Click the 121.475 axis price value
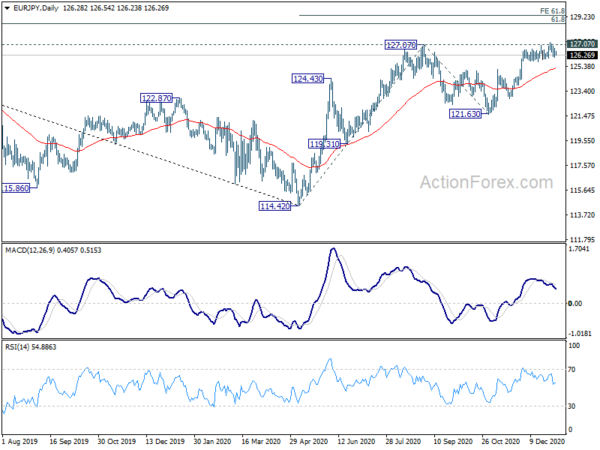Image resolution: width=600 pixels, height=450 pixels. pyautogui.click(x=582, y=116)
